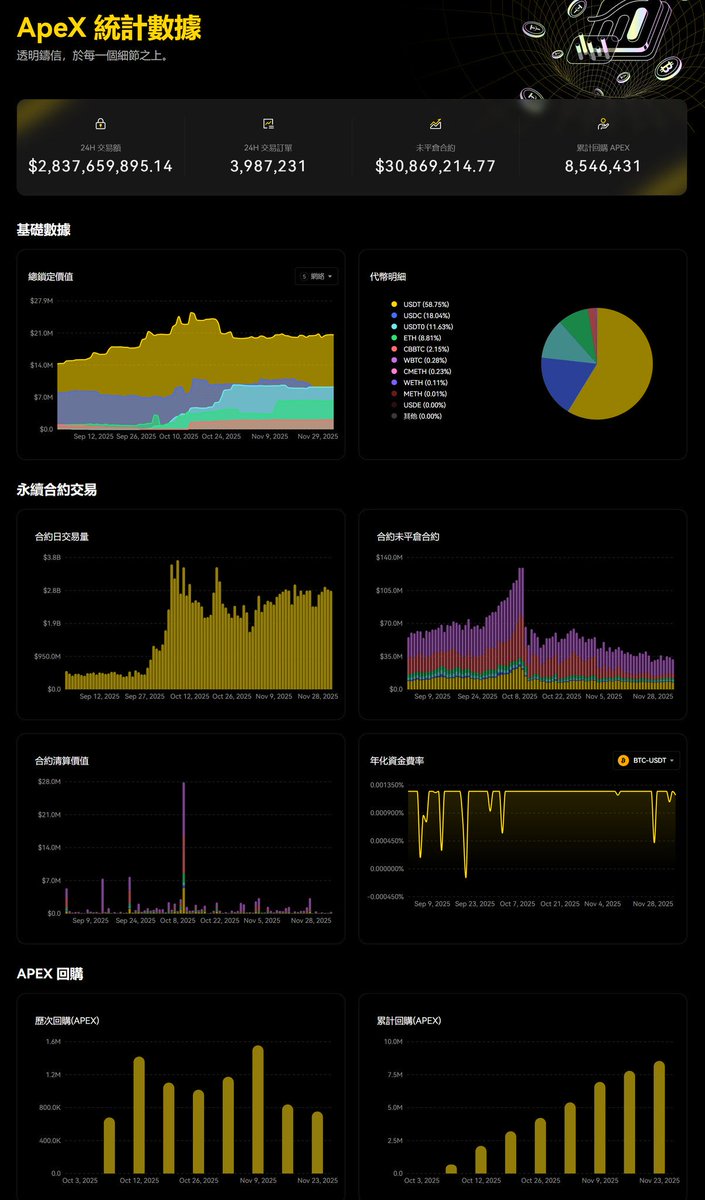Click the tallest bar in 合約清算價值 chart

point(183,848)
